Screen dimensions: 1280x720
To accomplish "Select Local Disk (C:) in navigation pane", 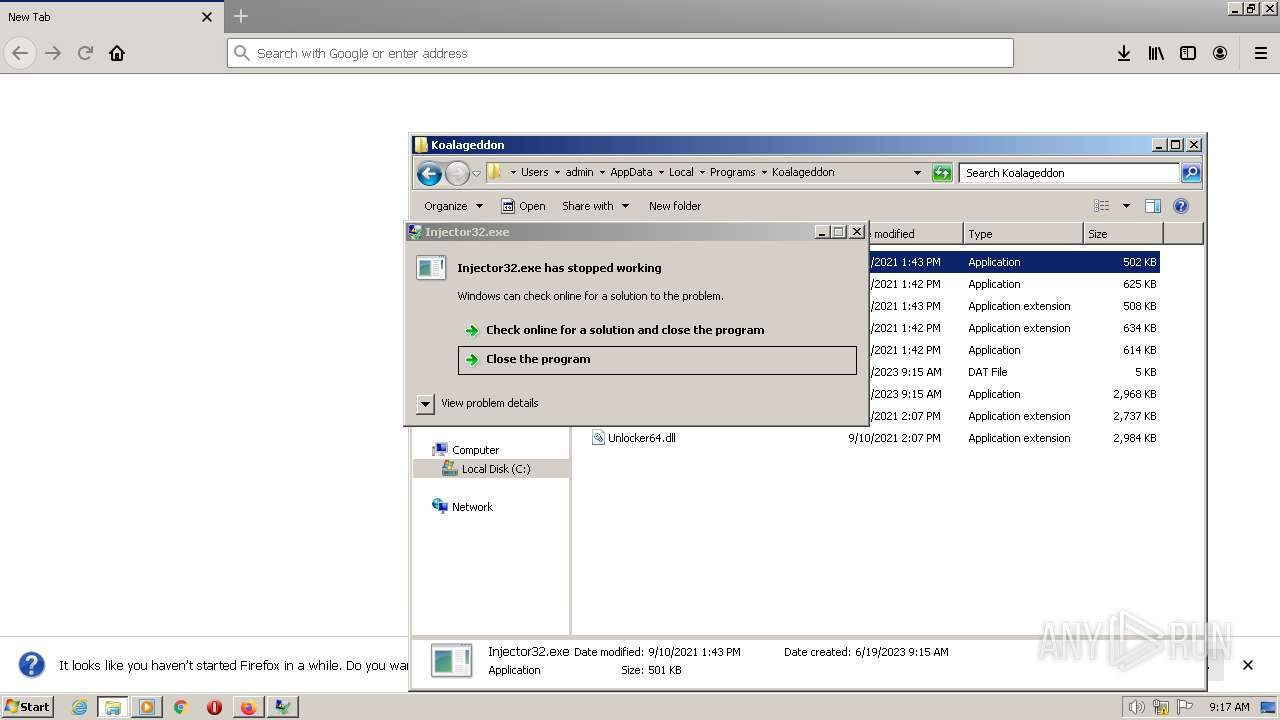I will click(x=495, y=469).
